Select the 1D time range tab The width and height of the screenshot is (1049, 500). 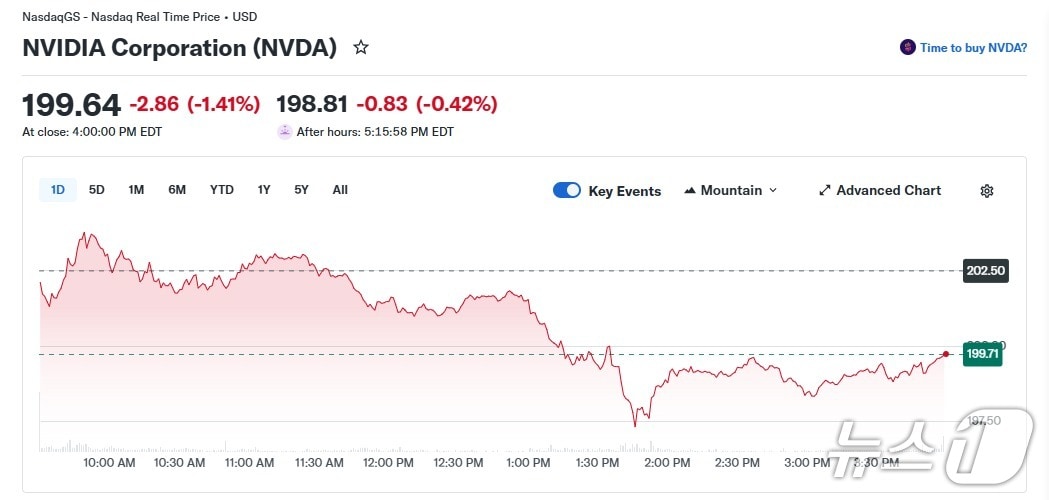pos(58,190)
